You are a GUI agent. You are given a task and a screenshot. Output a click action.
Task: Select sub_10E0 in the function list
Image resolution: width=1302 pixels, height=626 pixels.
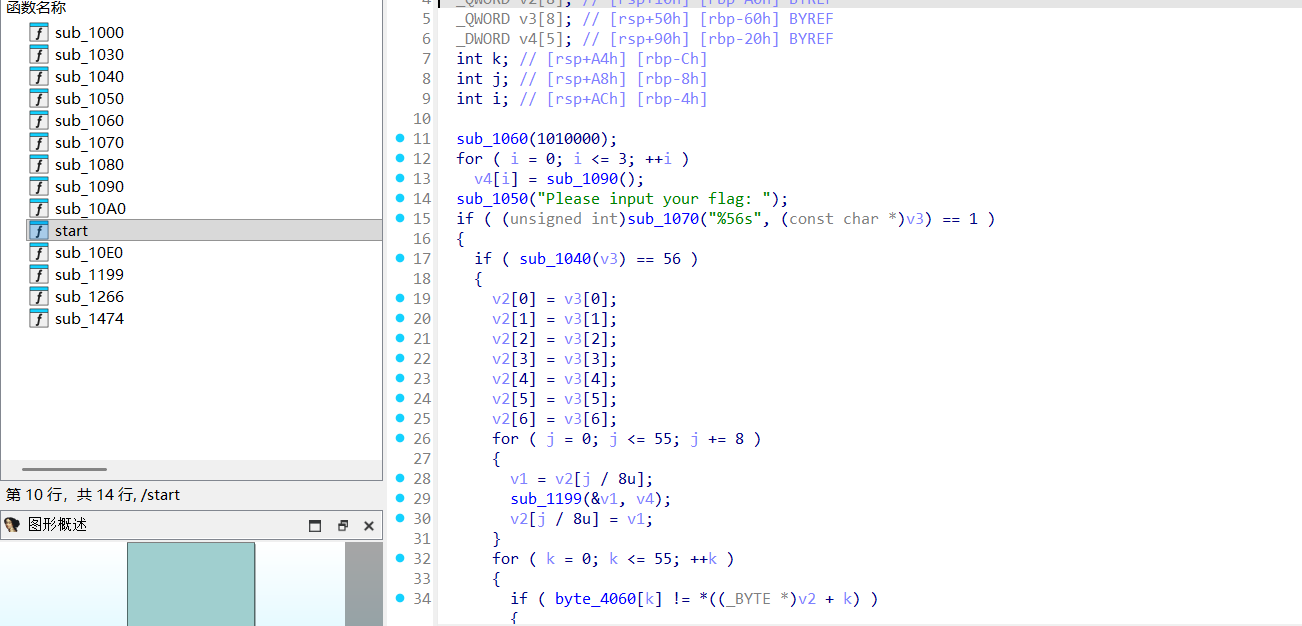[x=89, y=252]
